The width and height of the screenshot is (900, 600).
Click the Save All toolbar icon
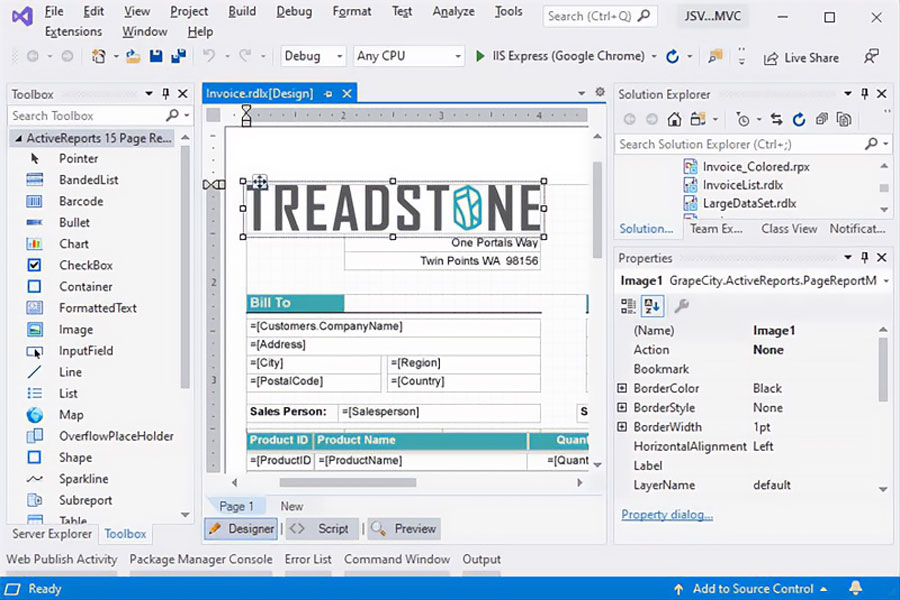(179, 56)
